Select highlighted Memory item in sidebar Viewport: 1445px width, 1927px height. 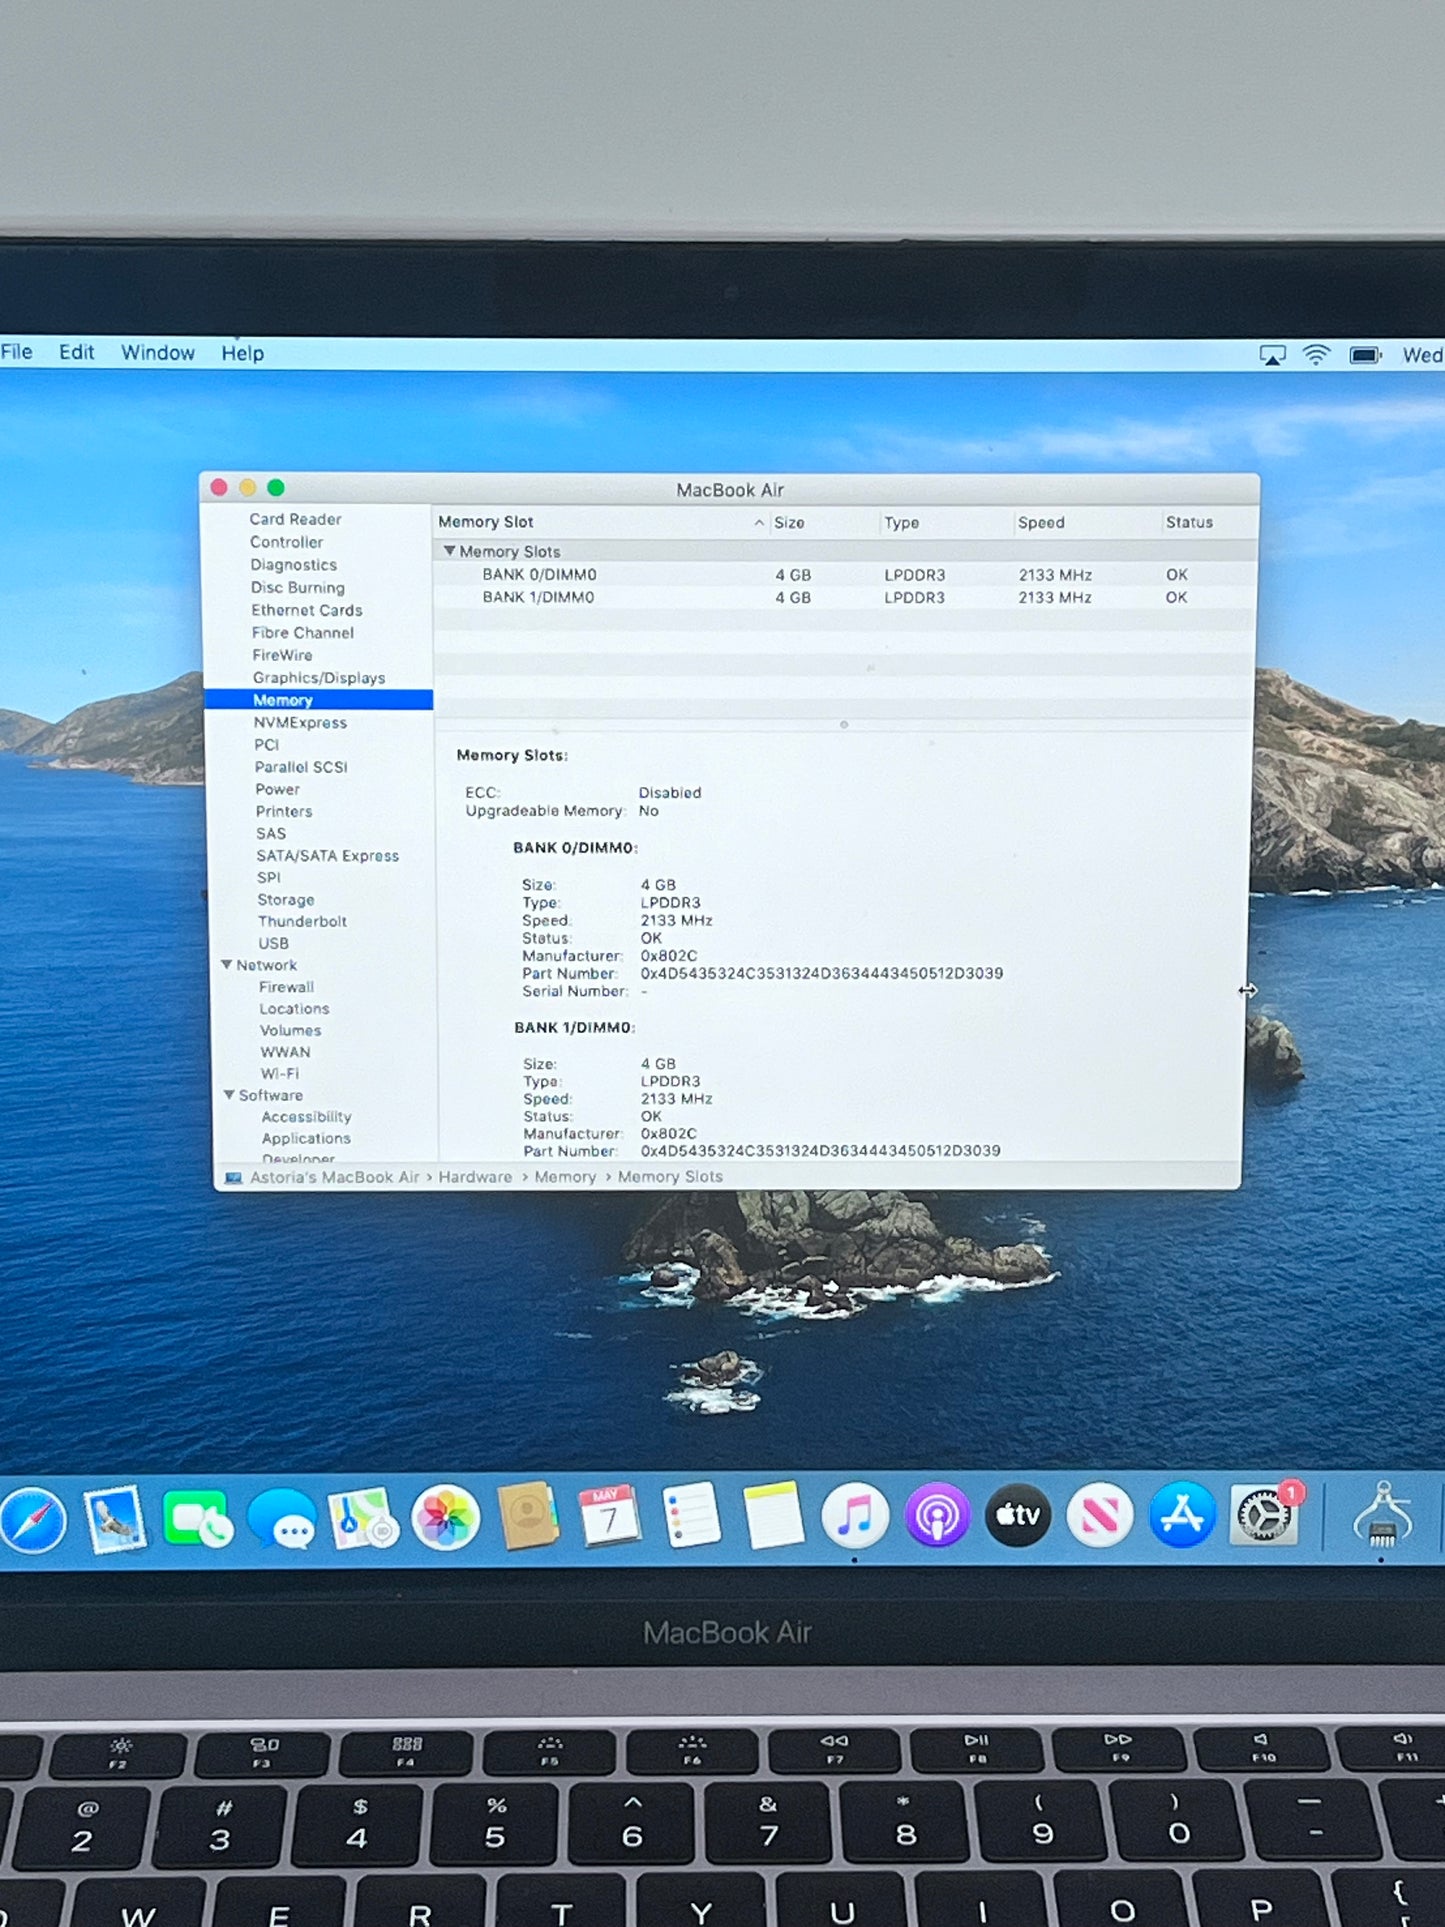click(x=319, y=700)
